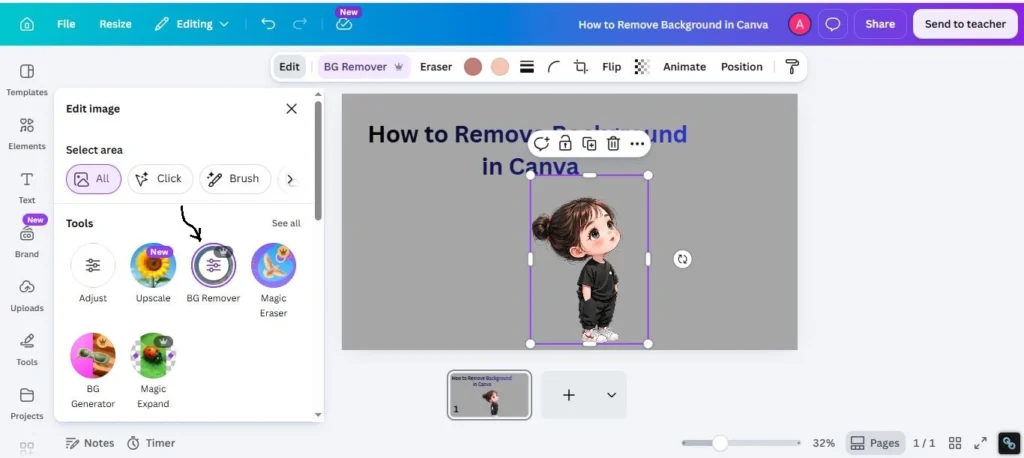Duplicate the selected image
Image resolution: width=1024 pixels, height=458 pixels.
click(x=589, y=144)
